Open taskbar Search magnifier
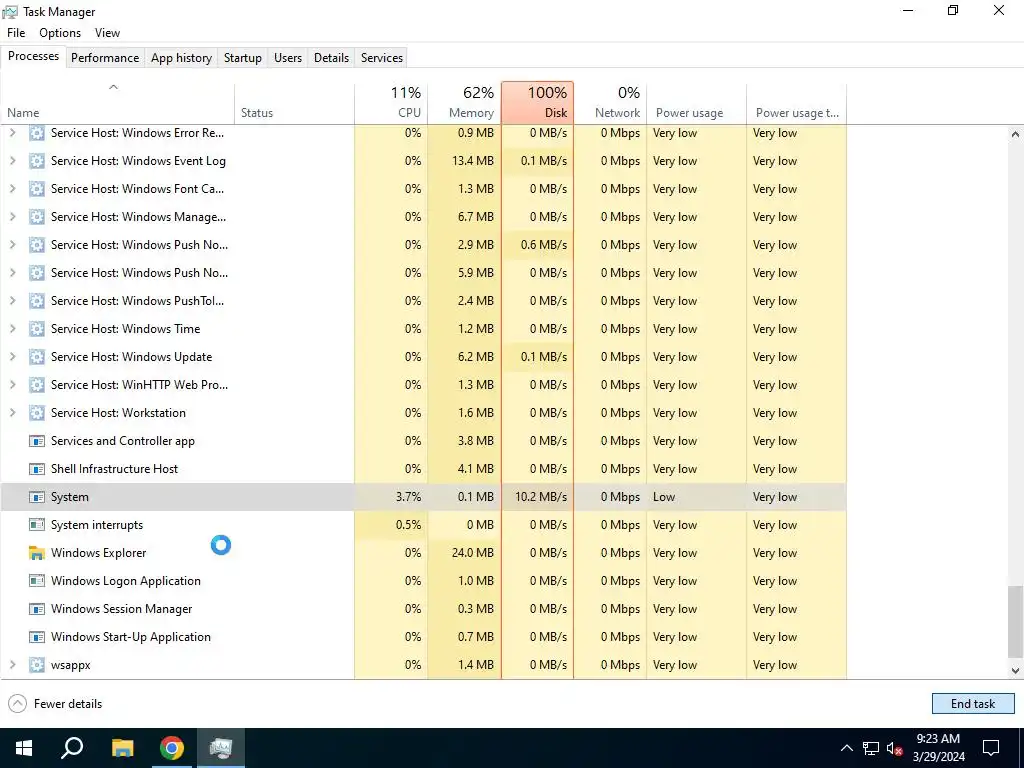The image size is (1024, 768). (72, 748)
